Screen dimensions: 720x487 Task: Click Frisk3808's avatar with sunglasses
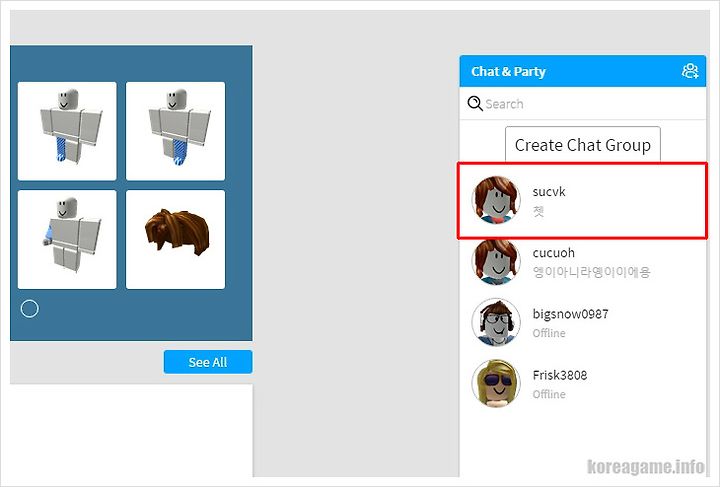point(496,383)
